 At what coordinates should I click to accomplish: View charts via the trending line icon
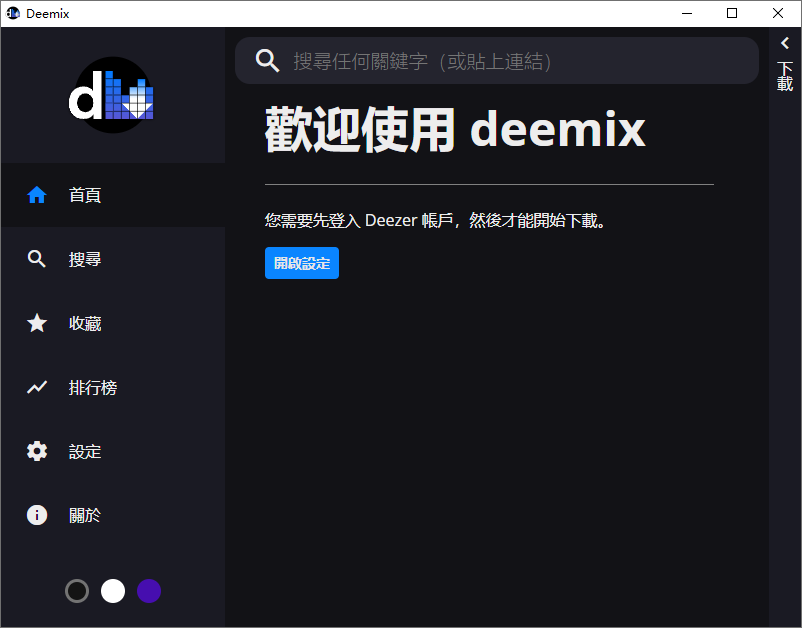tap(37, 387)
